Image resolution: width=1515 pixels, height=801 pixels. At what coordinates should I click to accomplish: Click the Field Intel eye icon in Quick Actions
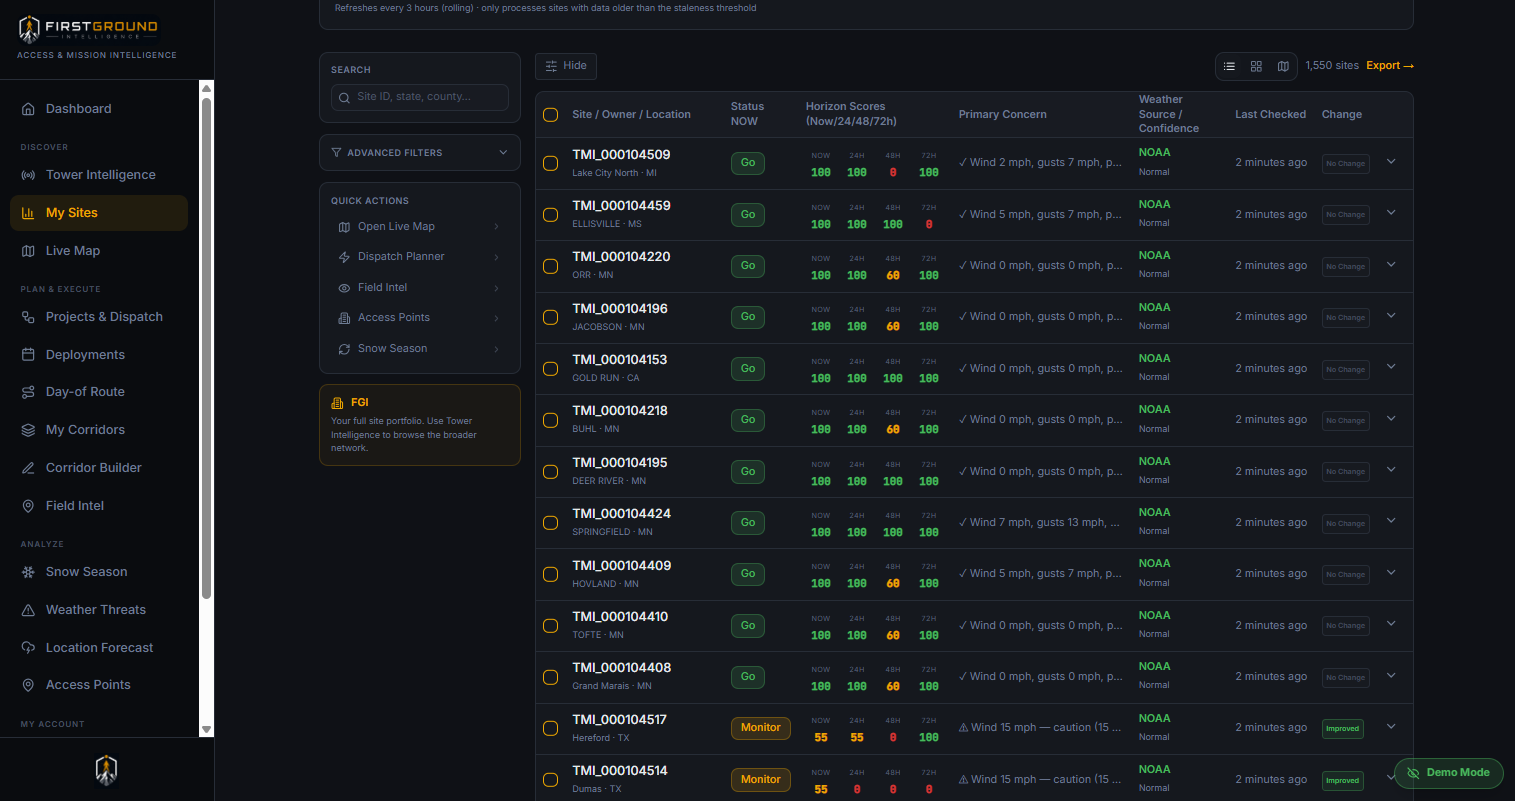(344, 288)
